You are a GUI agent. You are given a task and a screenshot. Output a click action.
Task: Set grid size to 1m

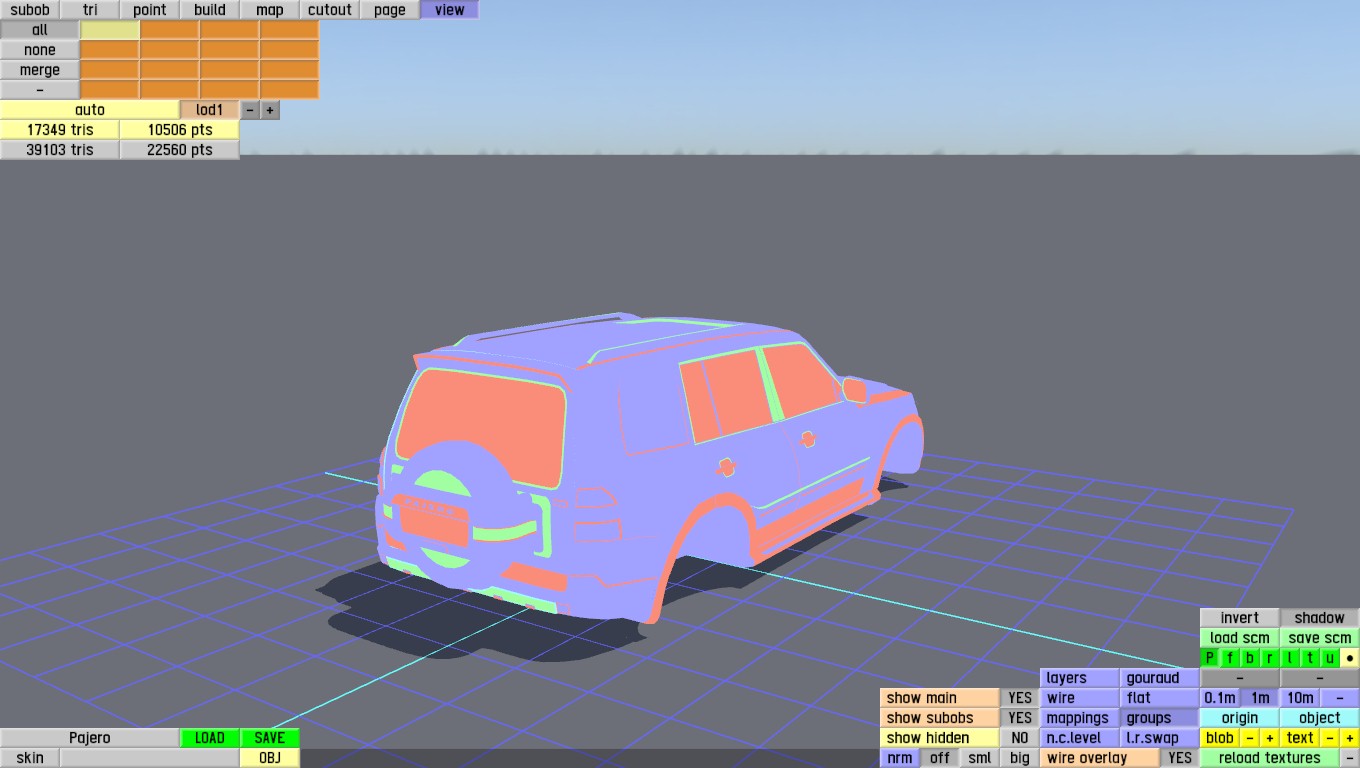(1260, 698)
